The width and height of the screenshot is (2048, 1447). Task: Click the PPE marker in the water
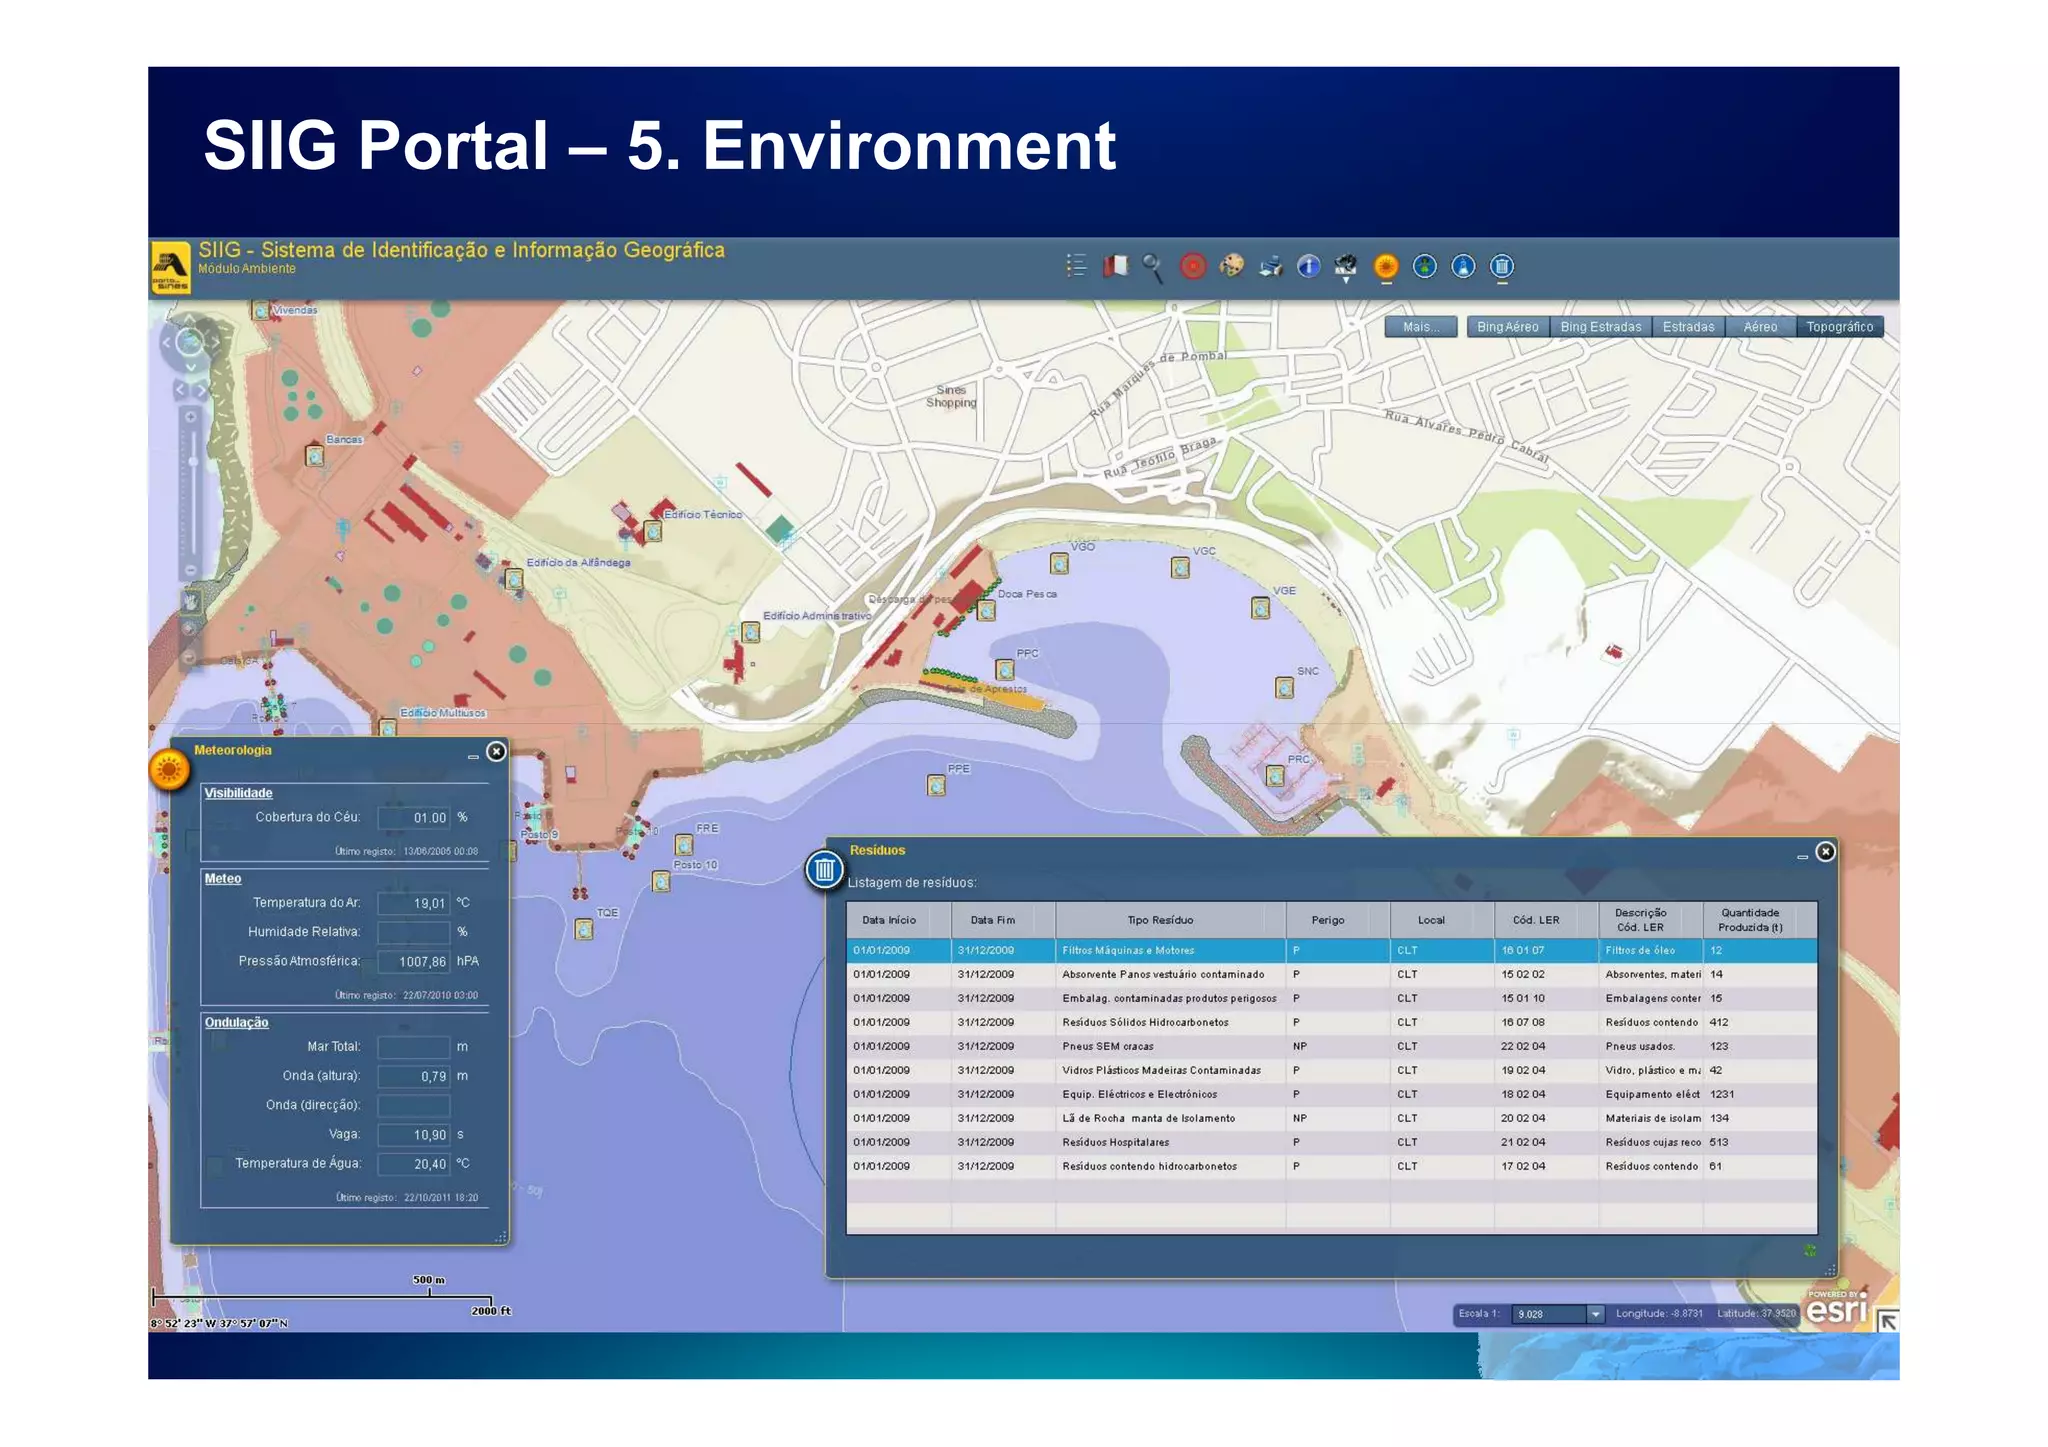(936, 786)
